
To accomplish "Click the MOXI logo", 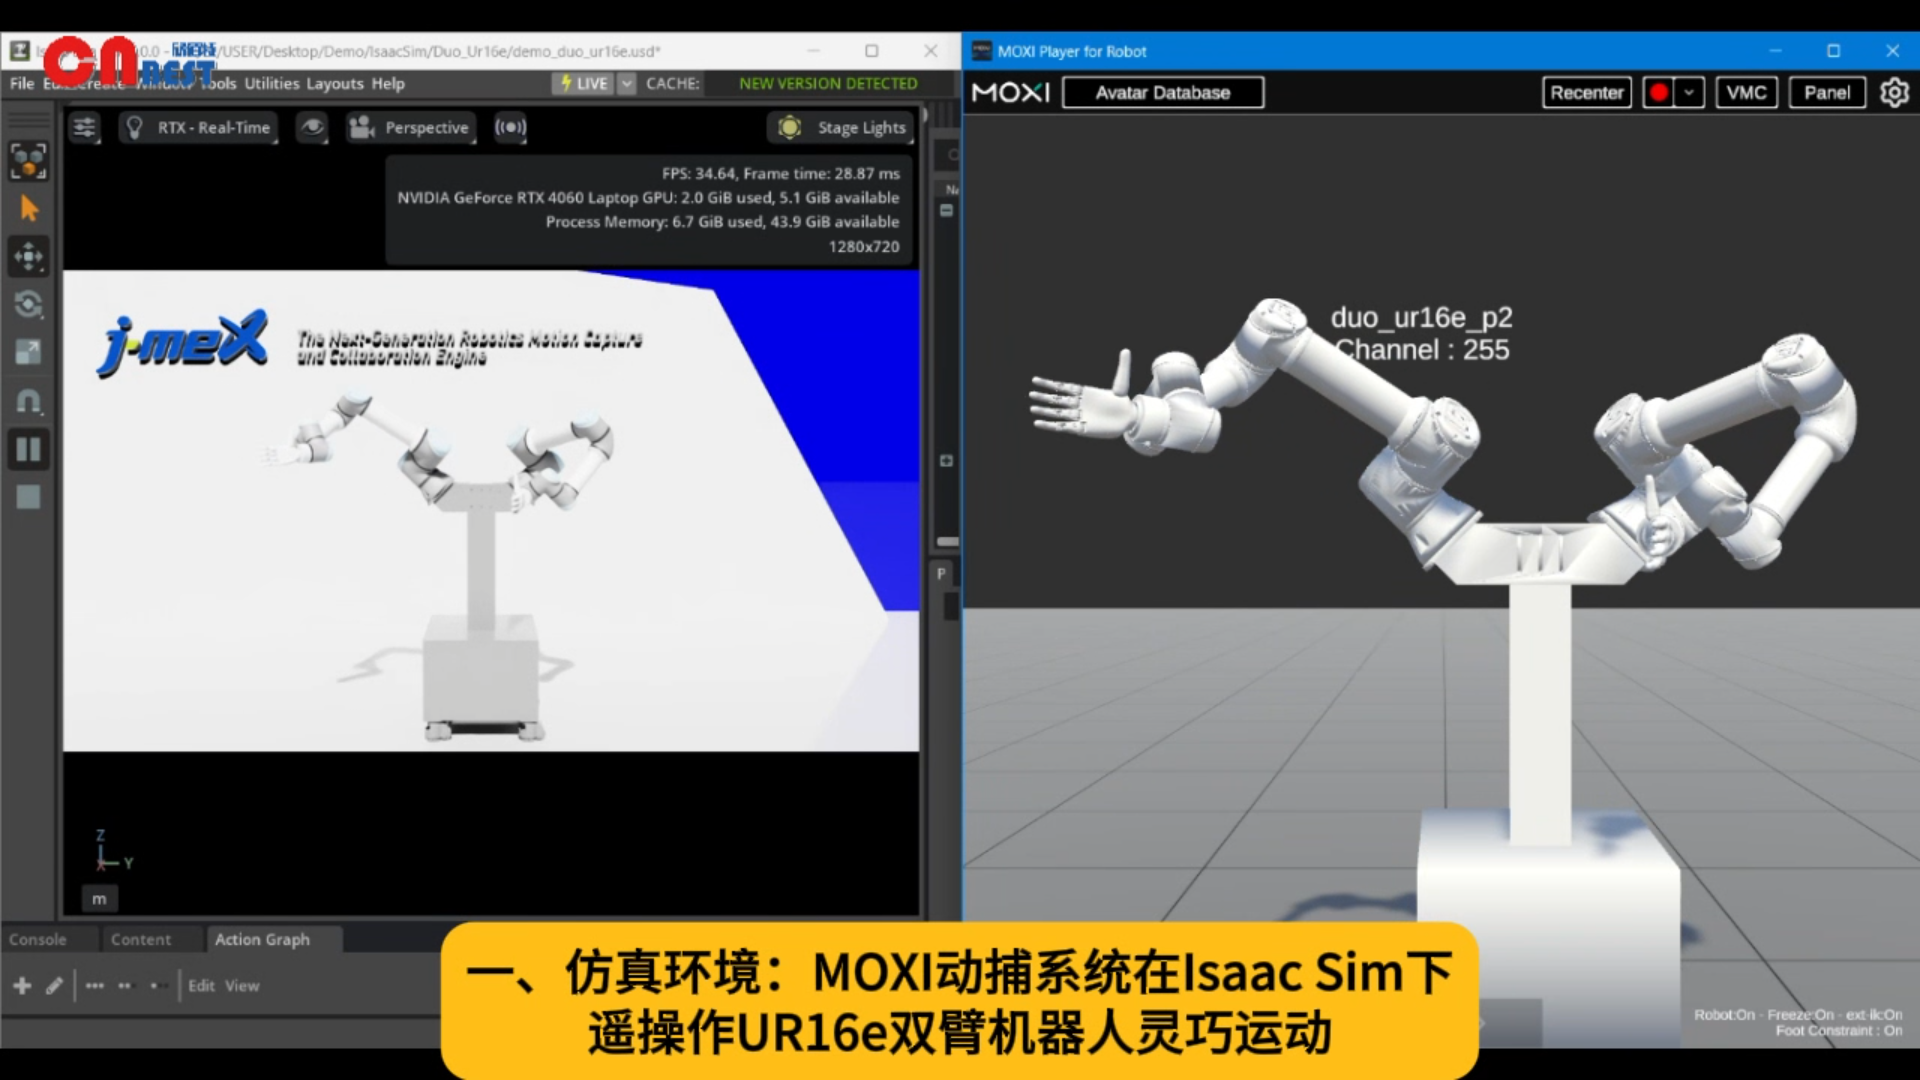I will tap(1011, 93).
